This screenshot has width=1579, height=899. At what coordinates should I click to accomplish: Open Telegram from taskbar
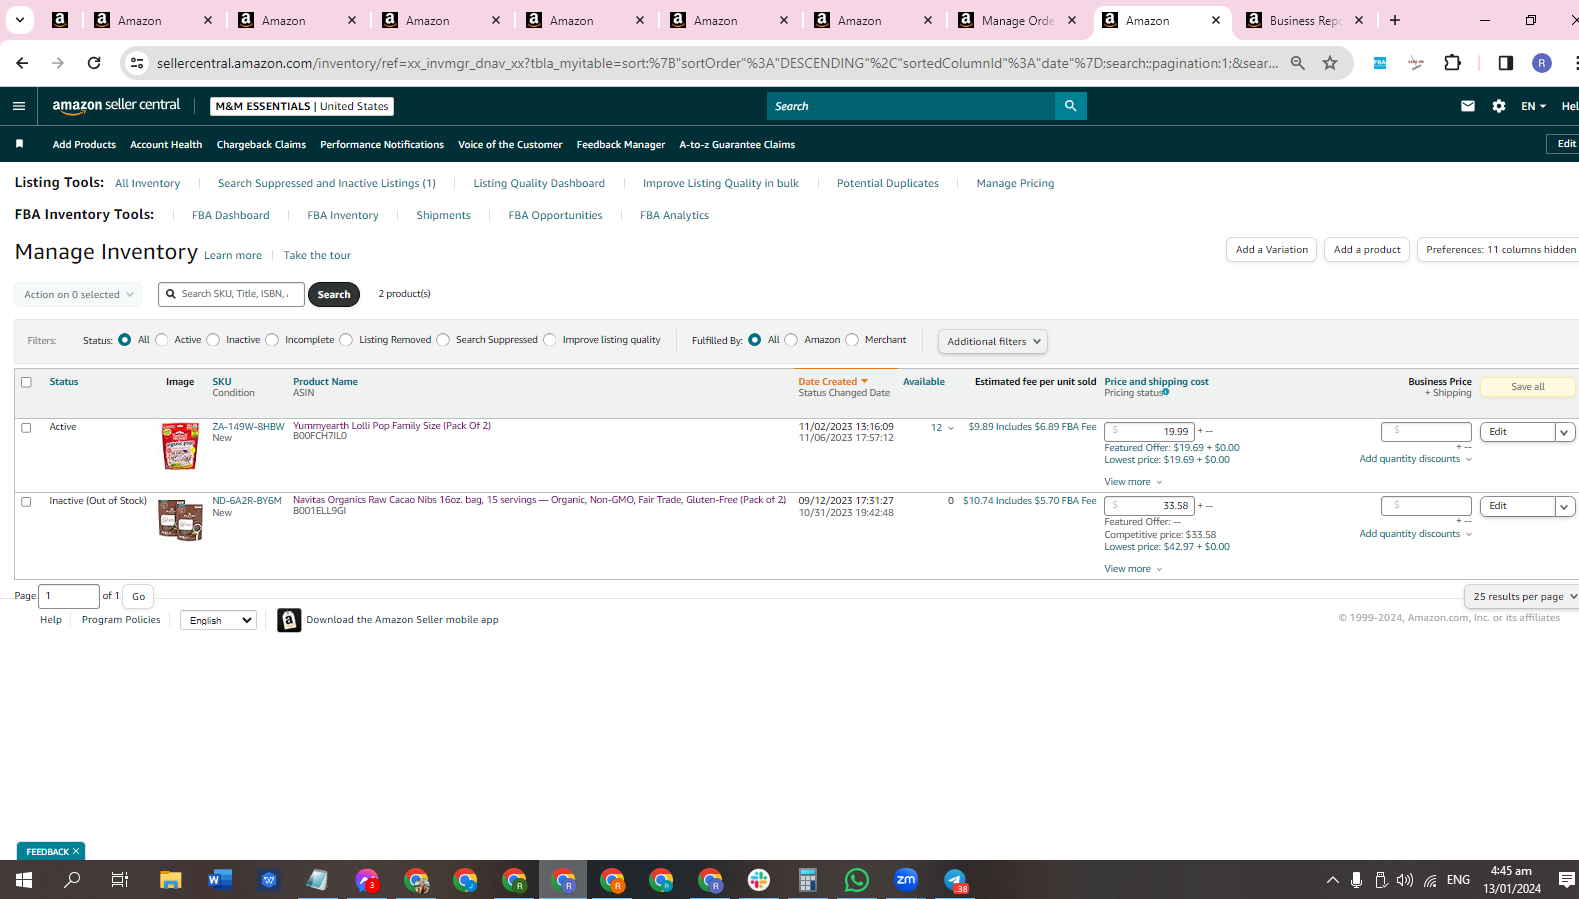click(955, 880)
